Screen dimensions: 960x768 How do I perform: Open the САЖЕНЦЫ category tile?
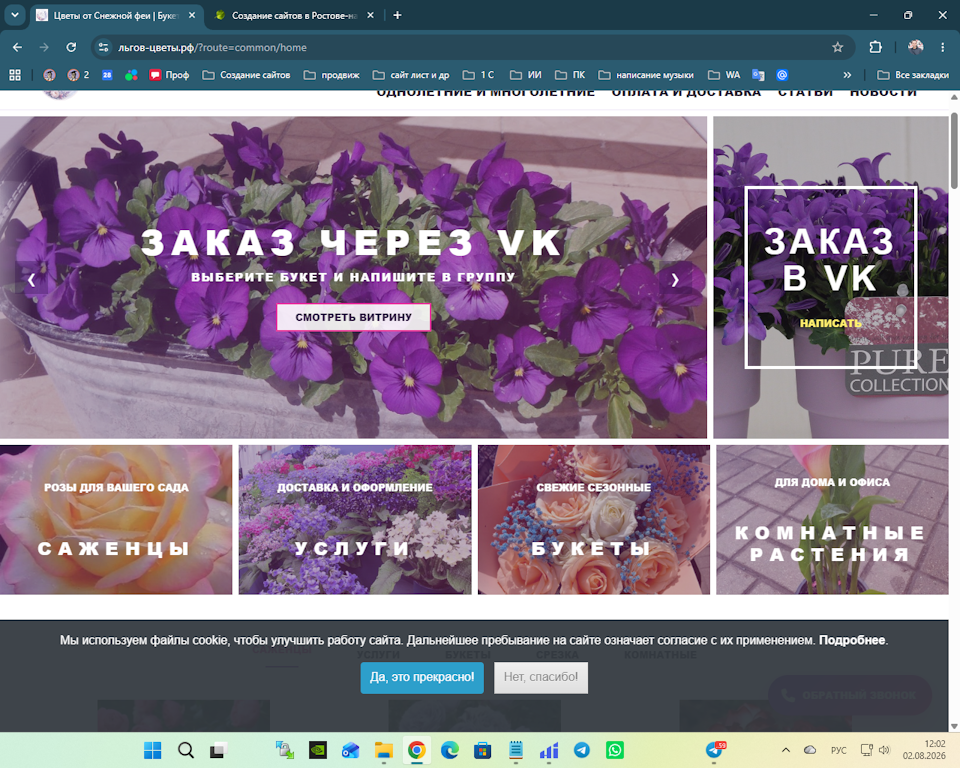pos(116,519)
